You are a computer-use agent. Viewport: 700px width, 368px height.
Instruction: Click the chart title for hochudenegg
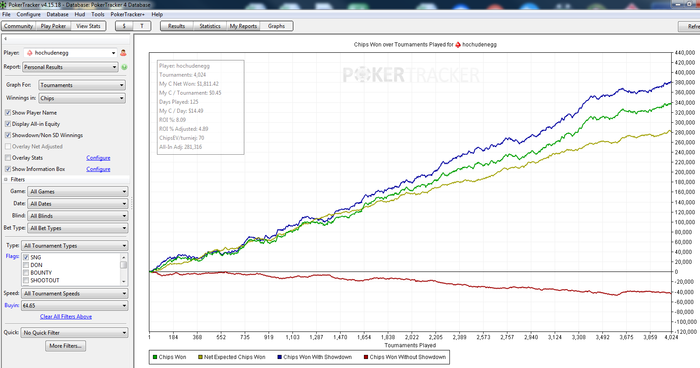click(425, 45)
